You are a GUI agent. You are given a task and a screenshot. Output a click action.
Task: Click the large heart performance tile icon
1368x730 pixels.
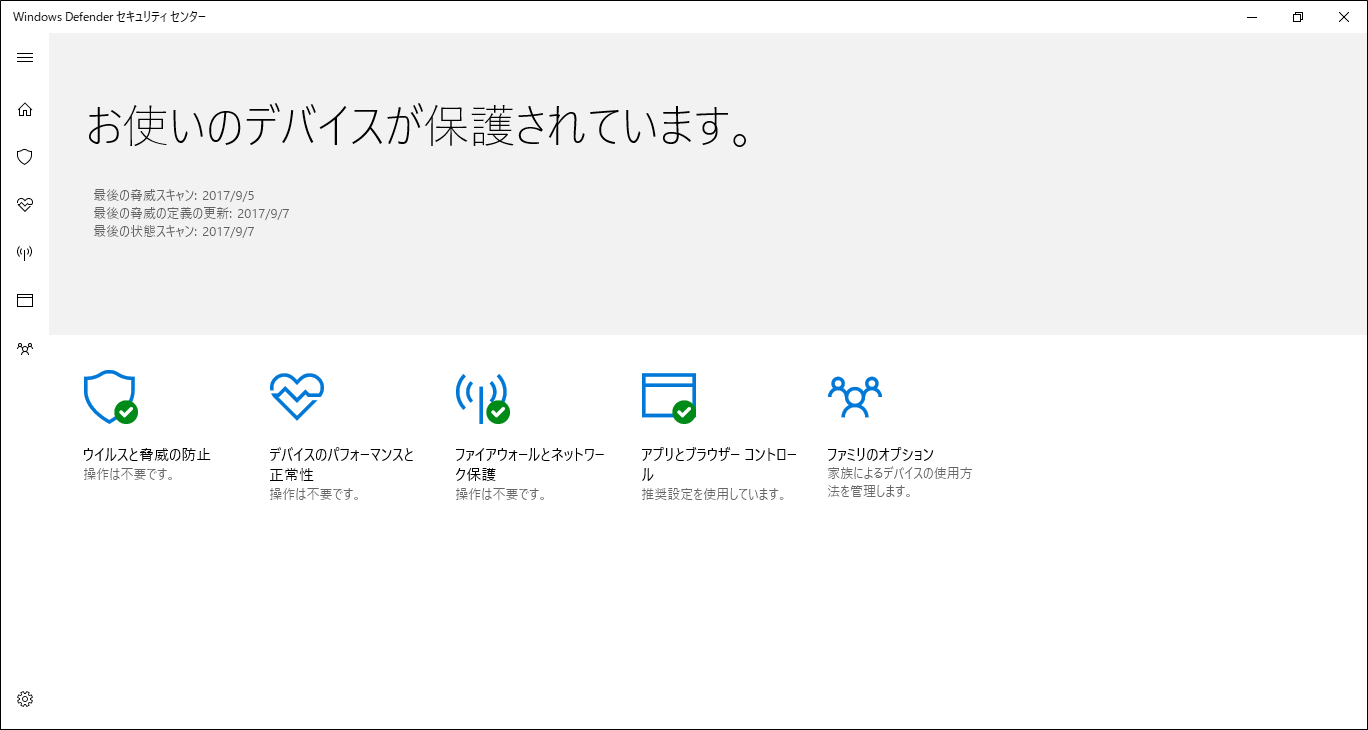[296, 397]
